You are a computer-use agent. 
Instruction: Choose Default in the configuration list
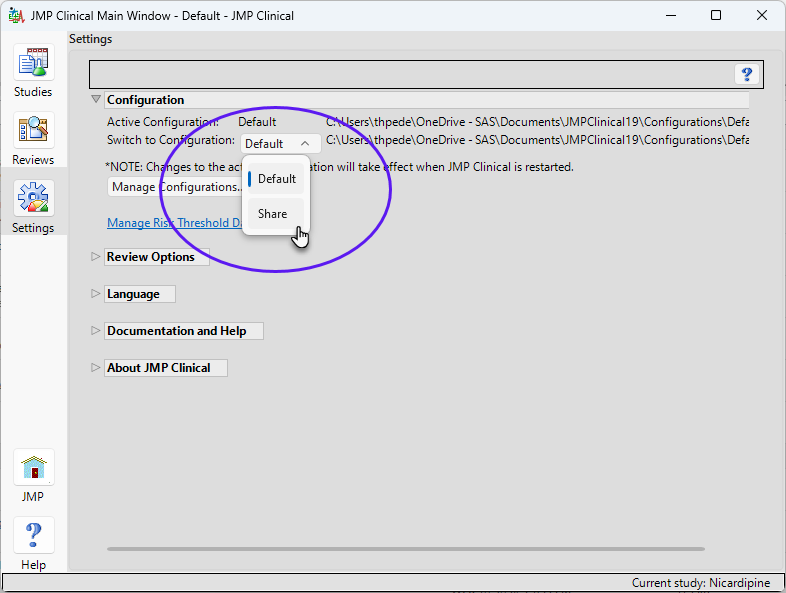tap(276, 178)
